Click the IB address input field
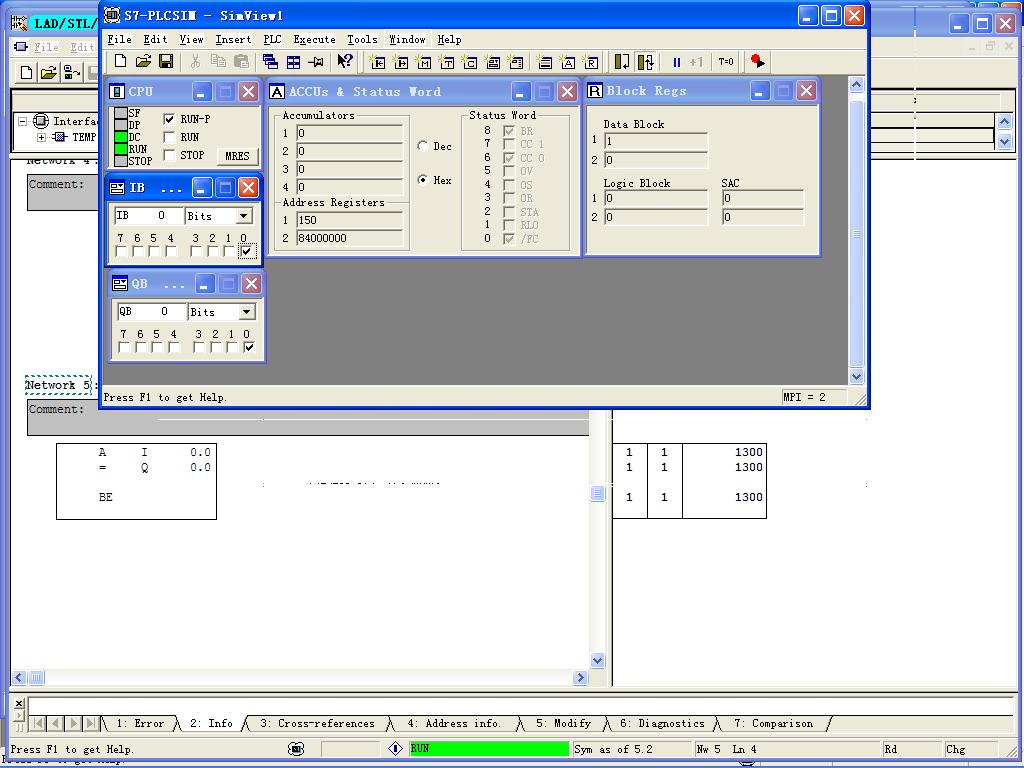 [148, 216]
